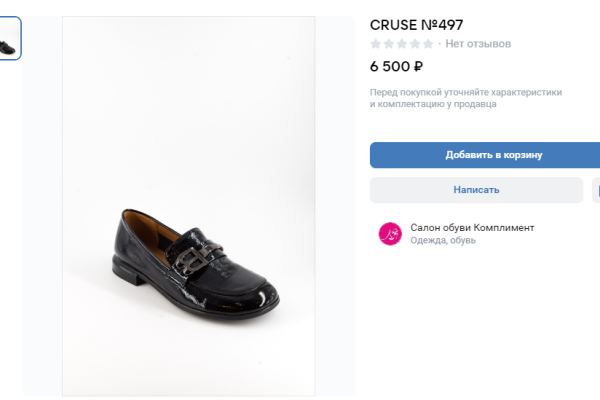Click the product title 'CRUSE №497'
This screenshot has height=400, width=600.
click(416, 24)
